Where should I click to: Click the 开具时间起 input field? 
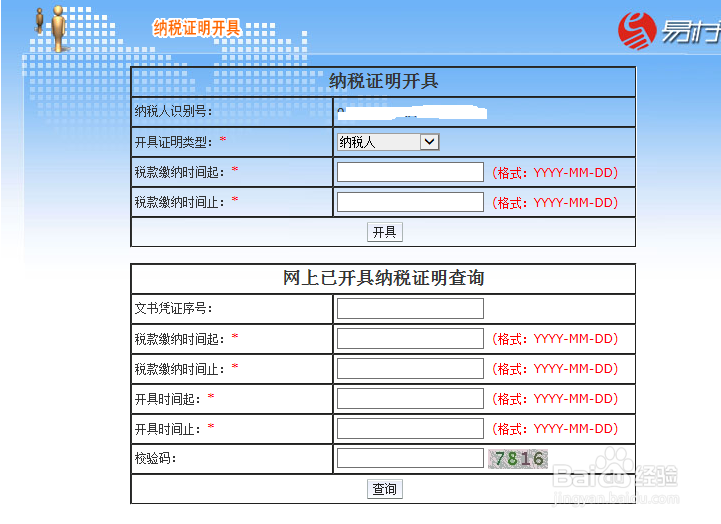pyautogui.click(x=410, y=399)
